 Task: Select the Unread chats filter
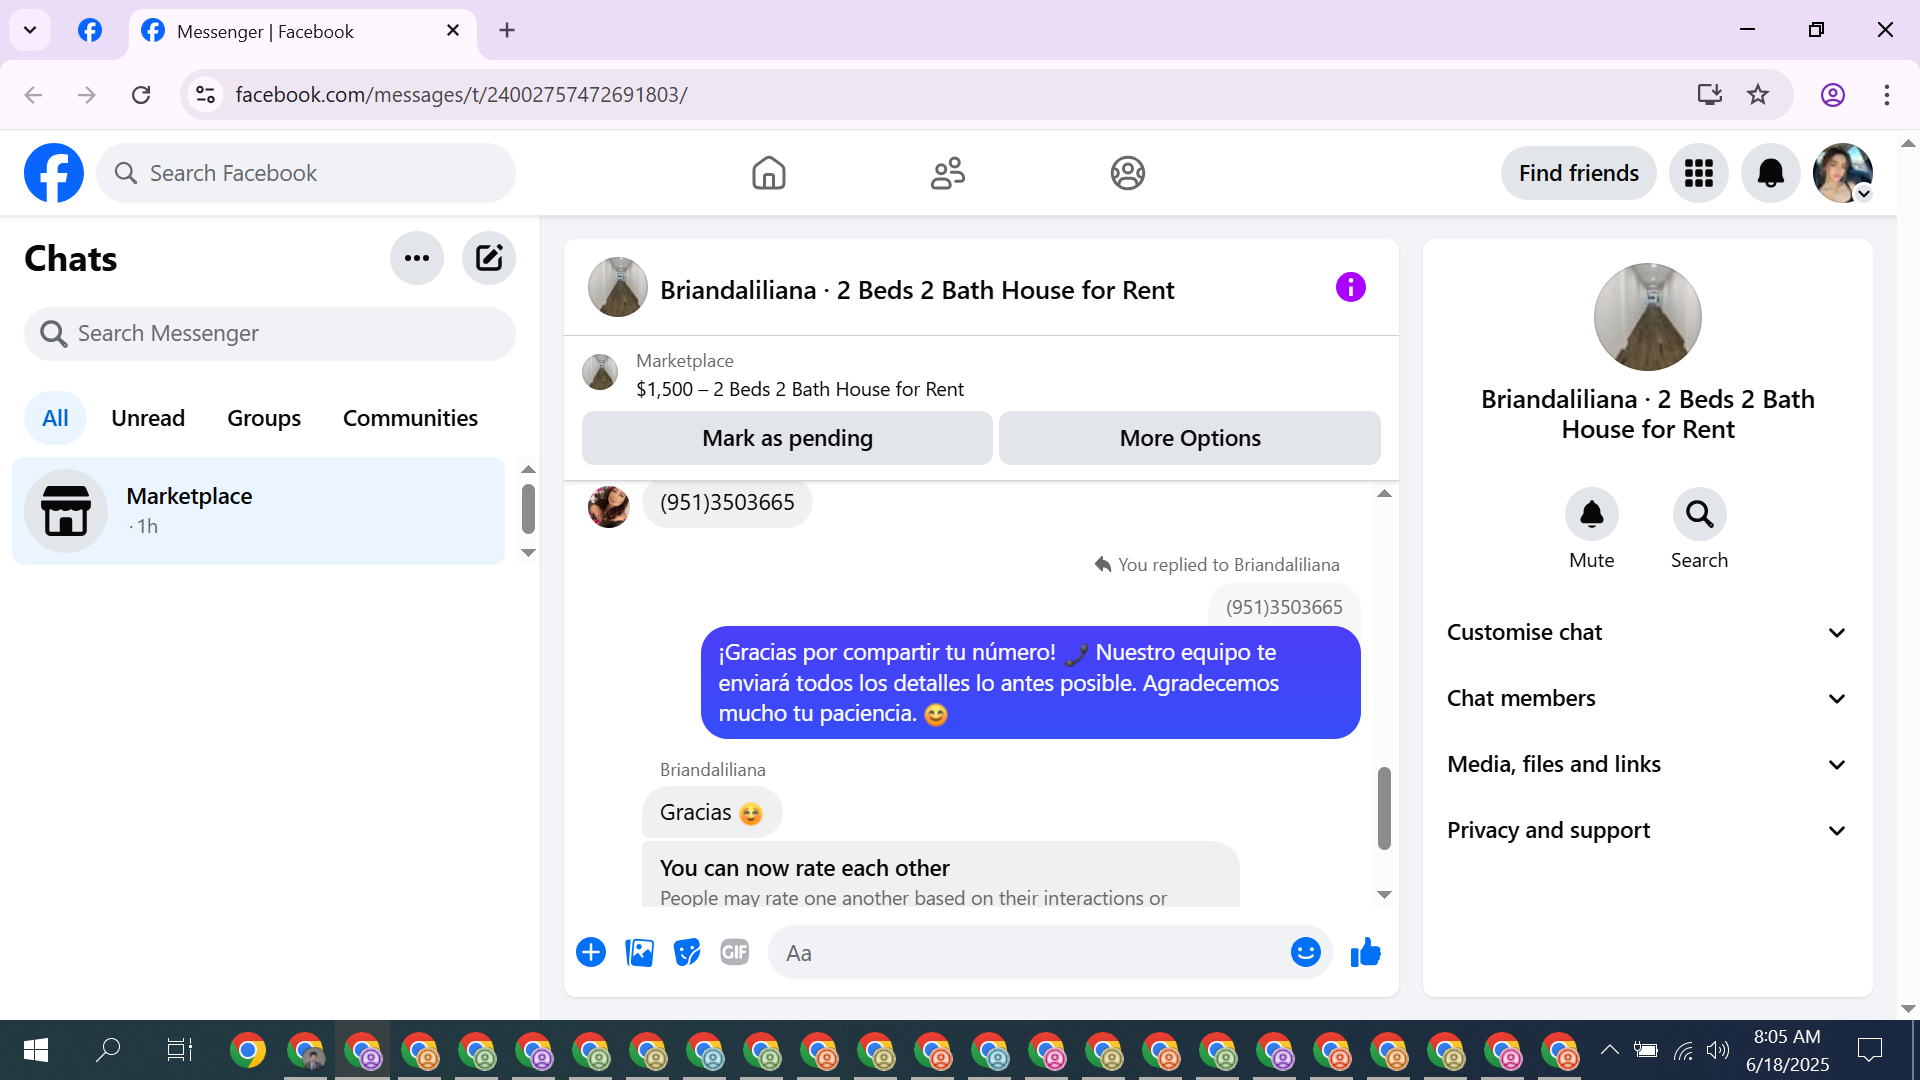point(148,418)
